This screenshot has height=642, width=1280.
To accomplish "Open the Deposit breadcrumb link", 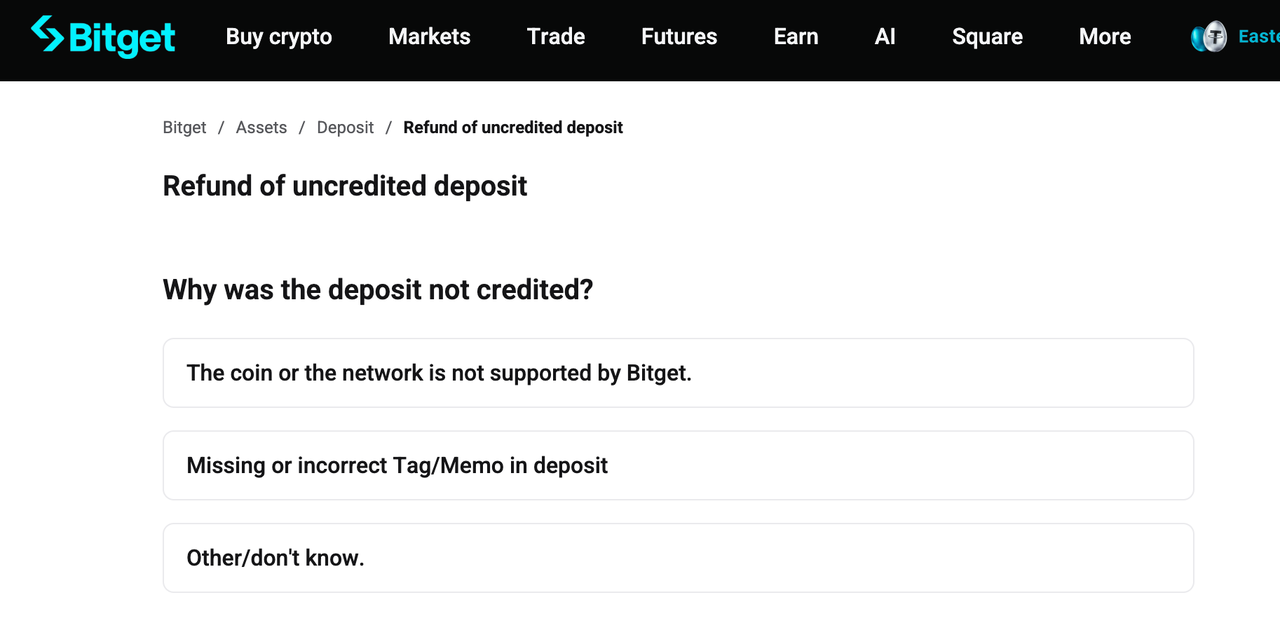I will (x=345, y=127).
